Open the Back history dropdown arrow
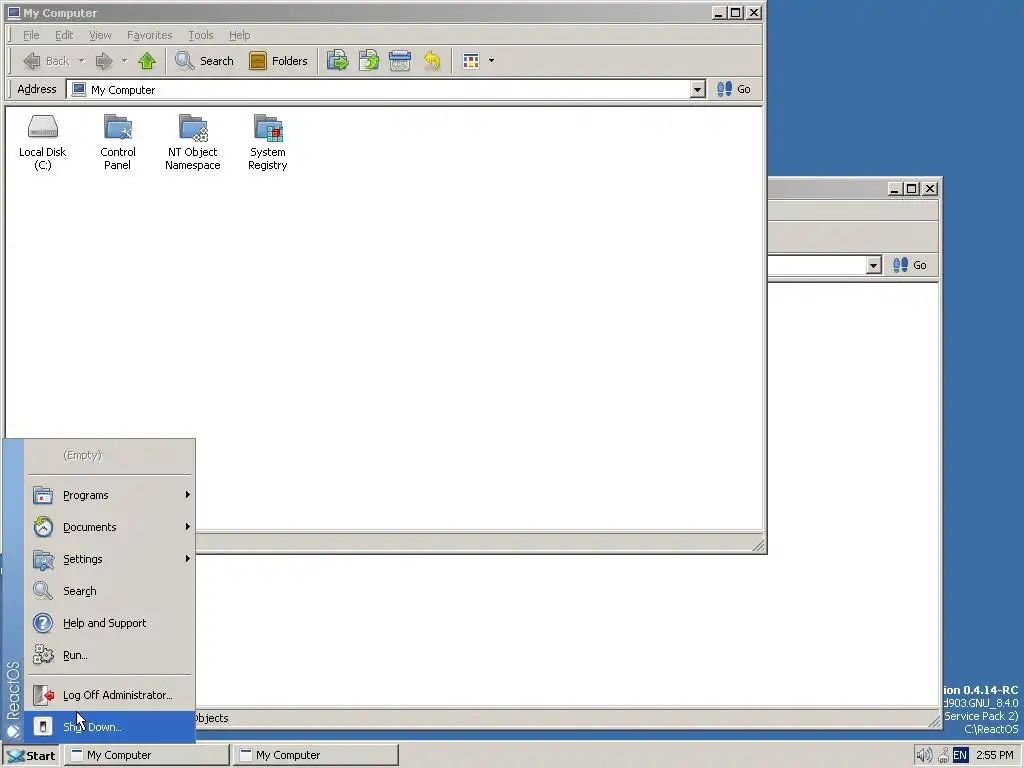 click(82, 61)
